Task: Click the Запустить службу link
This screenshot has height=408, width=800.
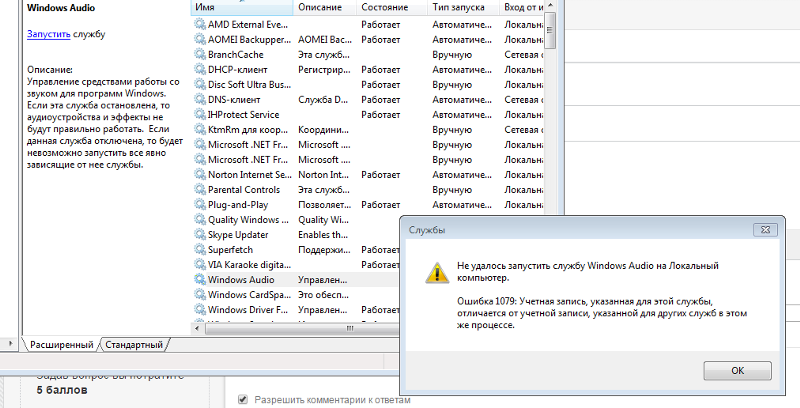Action: 48,34
